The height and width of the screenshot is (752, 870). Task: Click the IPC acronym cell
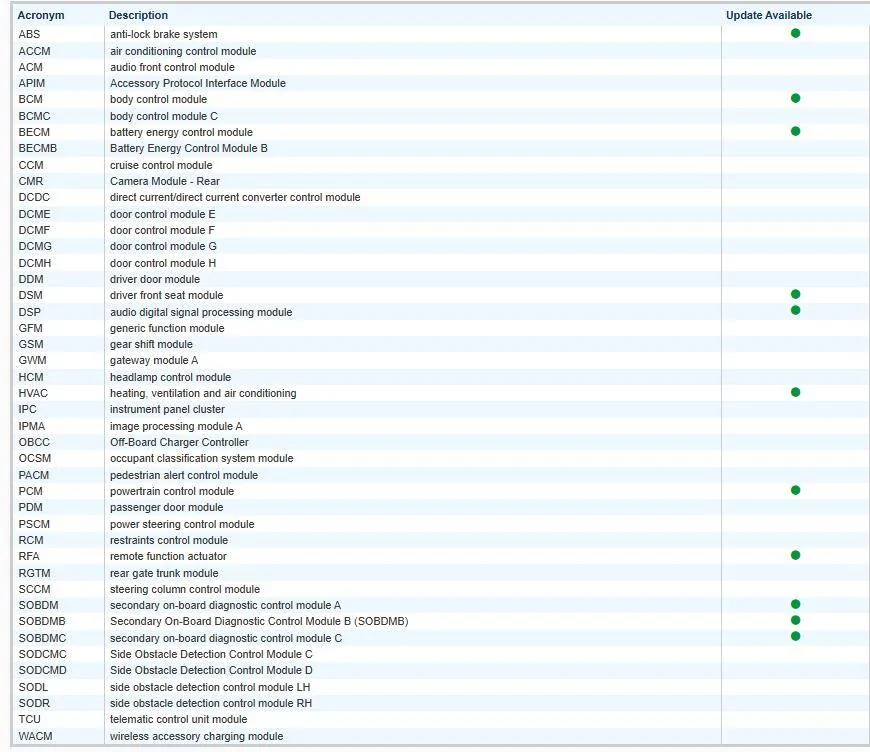pyautogui.click(x=28, y=409)
